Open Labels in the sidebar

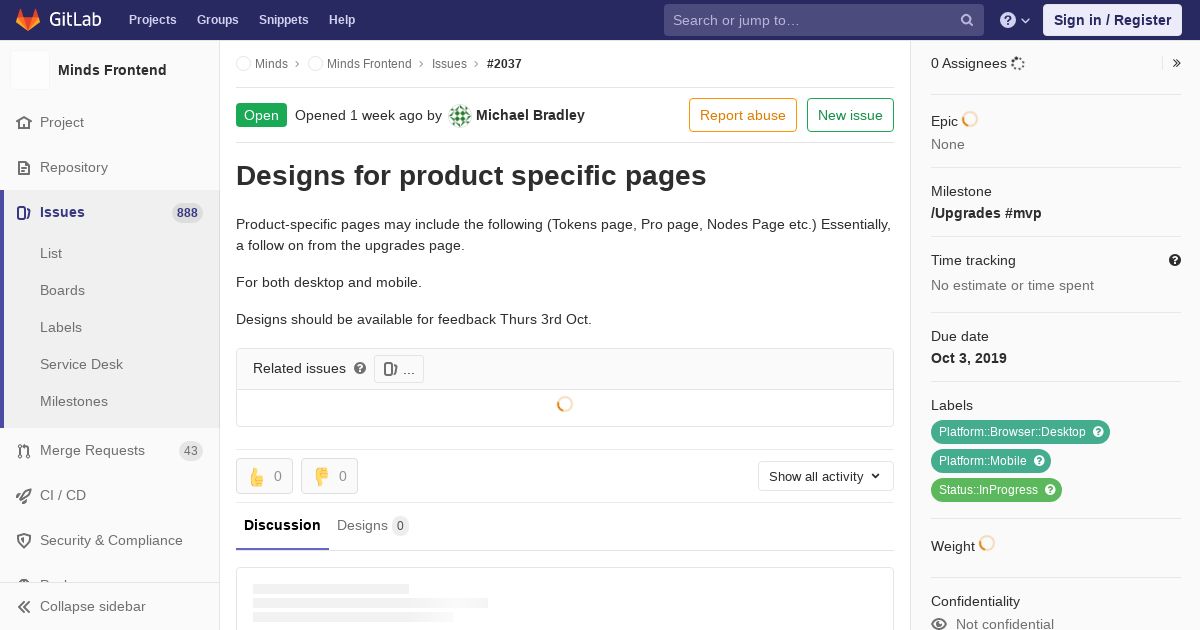pyautogui.click(x=61, y=327)
